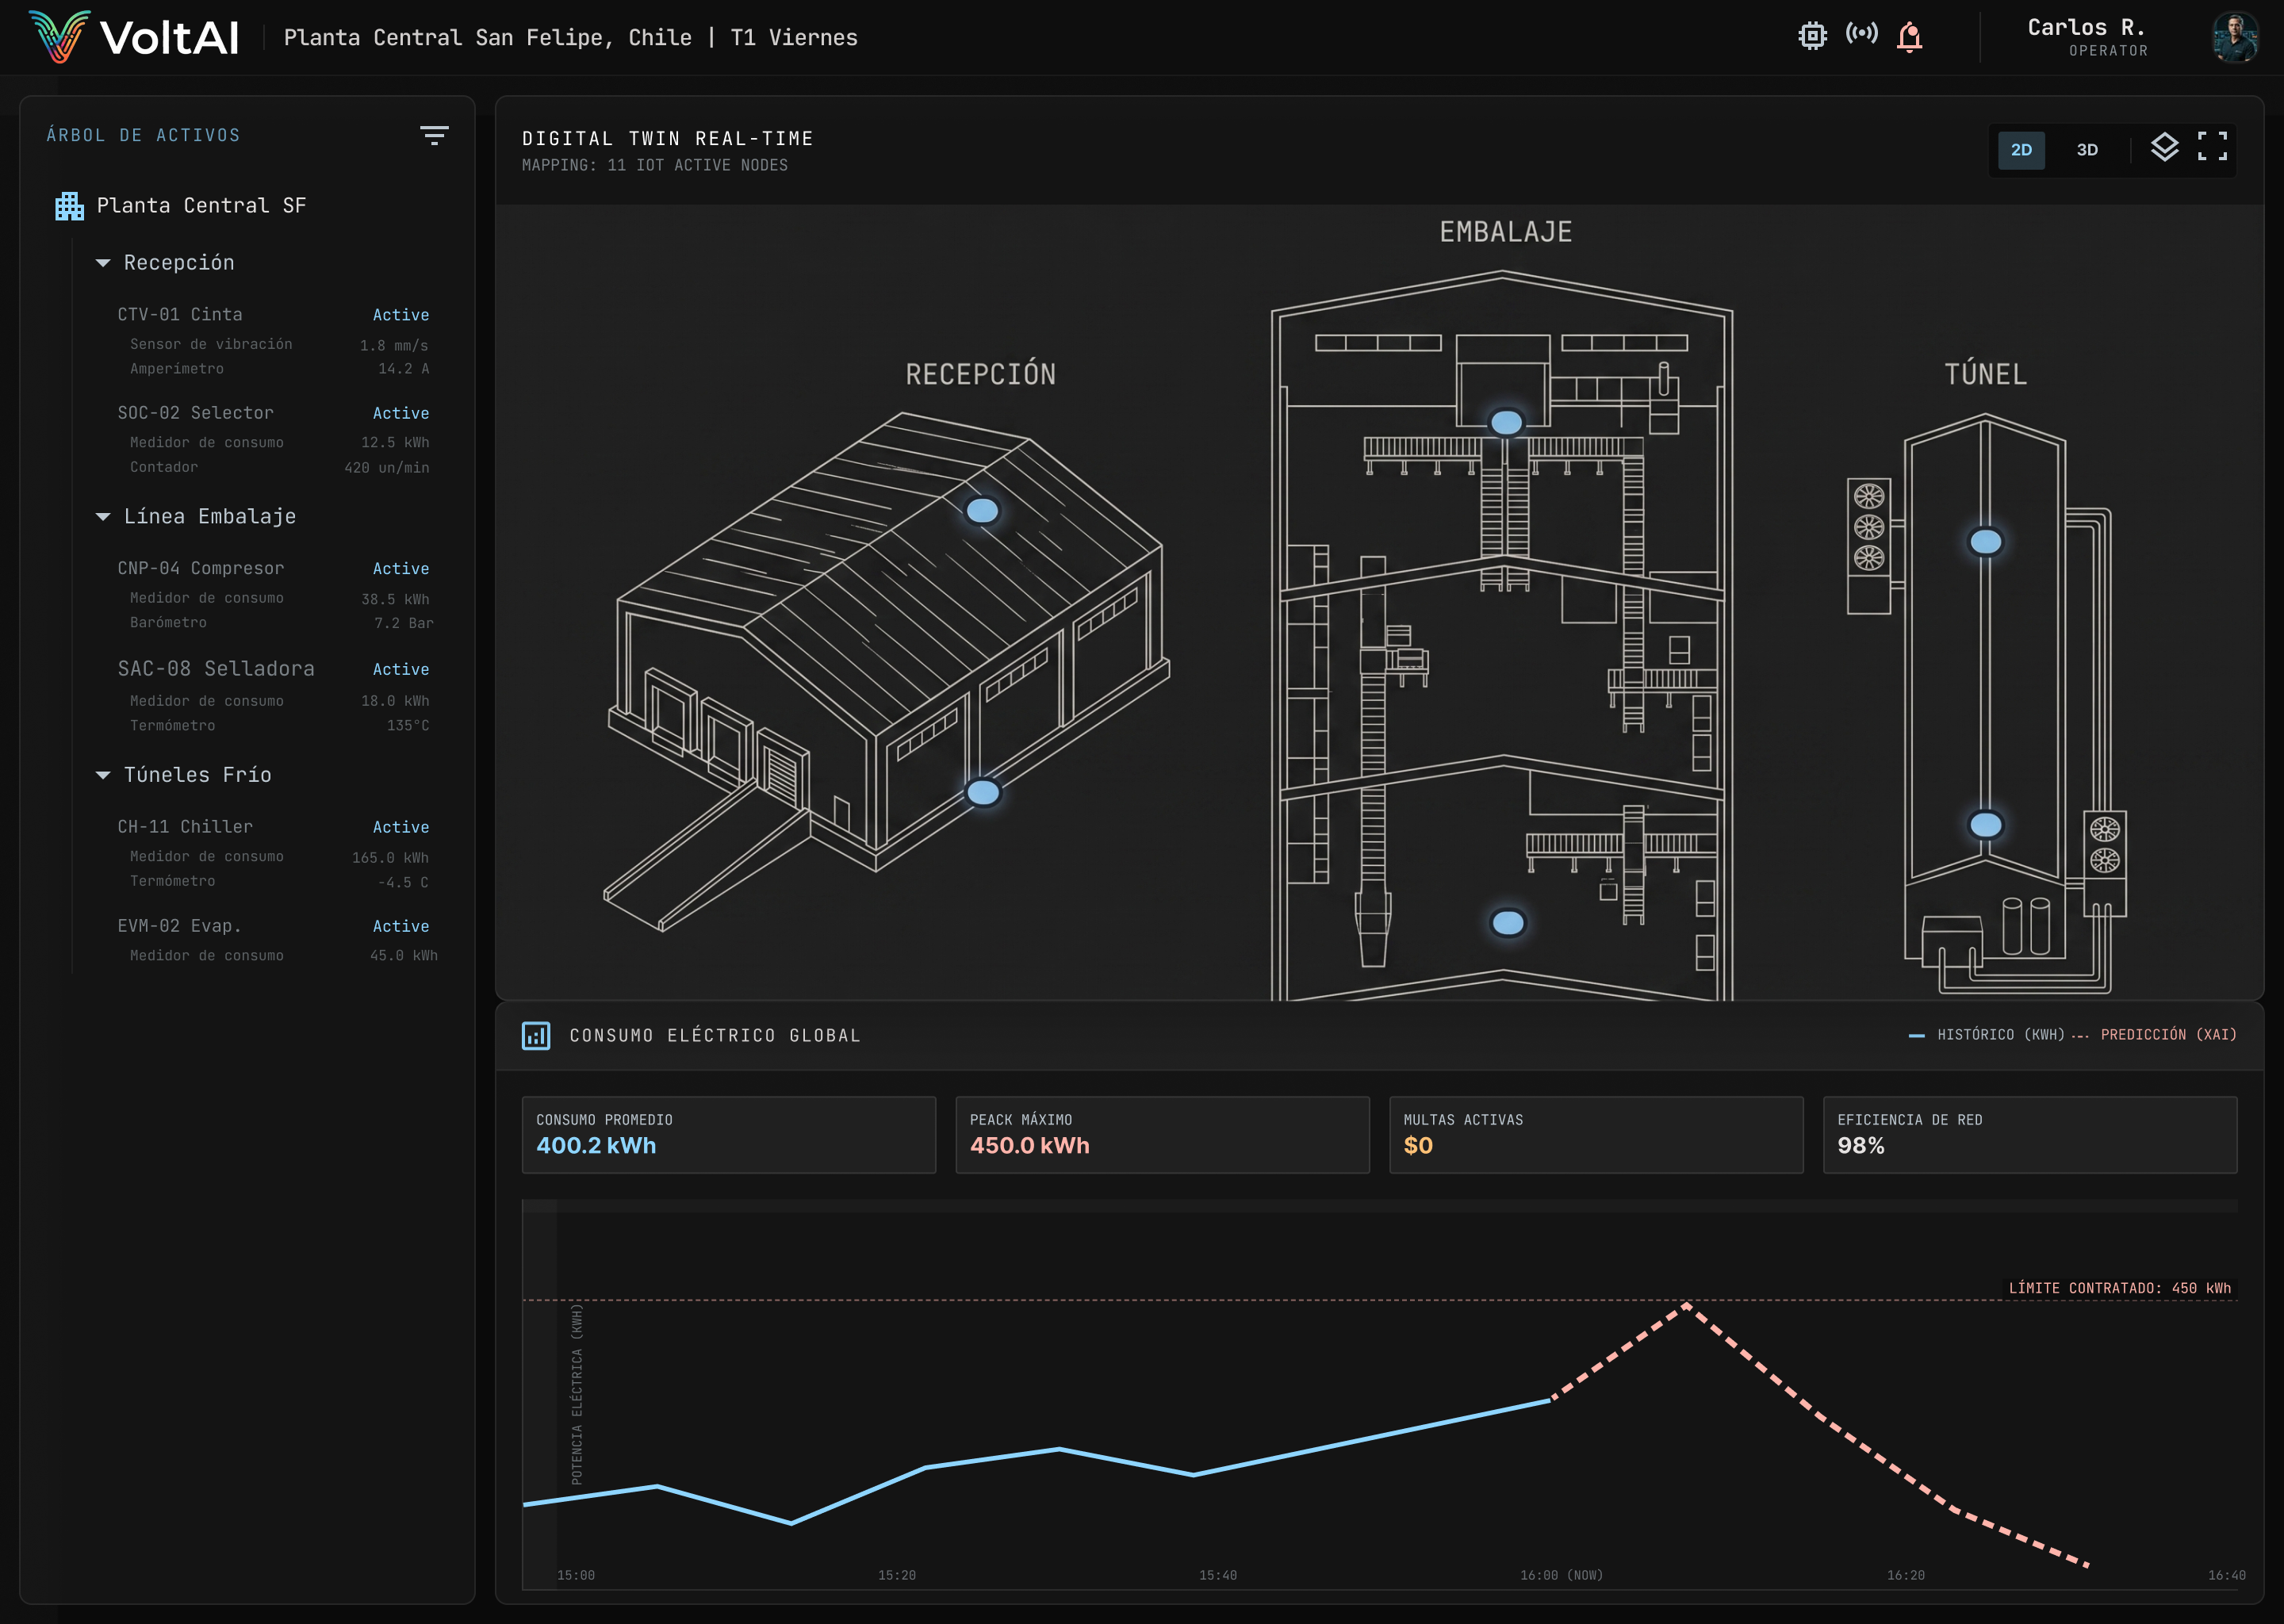Collapse the Túneles Frío group
The width and height of the screenshot is (2284, 1624).
(x=102, y=775)
